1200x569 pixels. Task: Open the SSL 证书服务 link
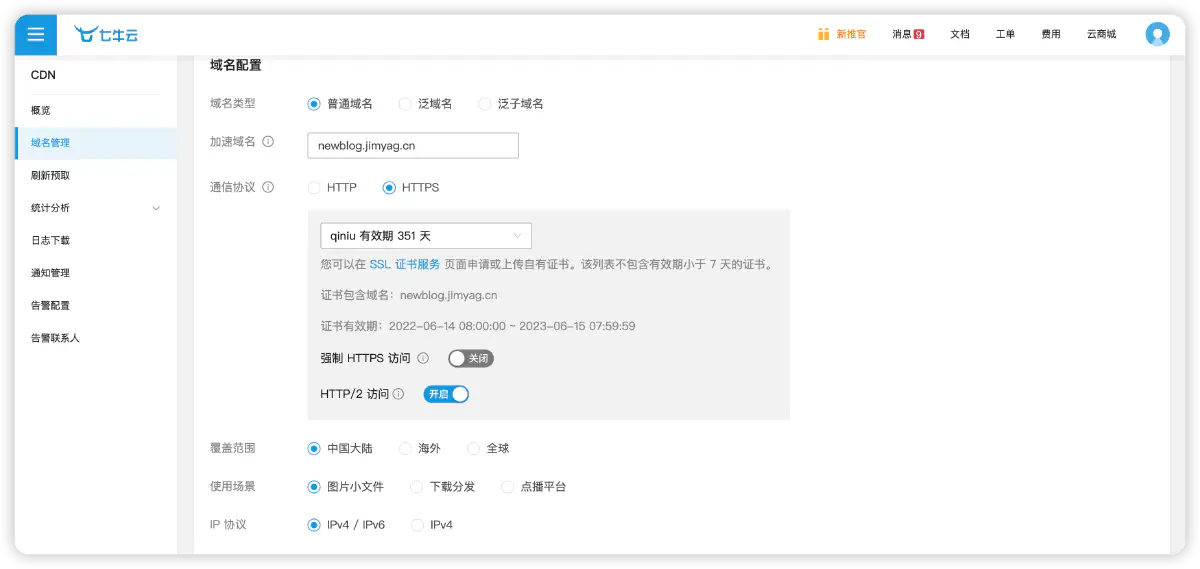(405, 265)
